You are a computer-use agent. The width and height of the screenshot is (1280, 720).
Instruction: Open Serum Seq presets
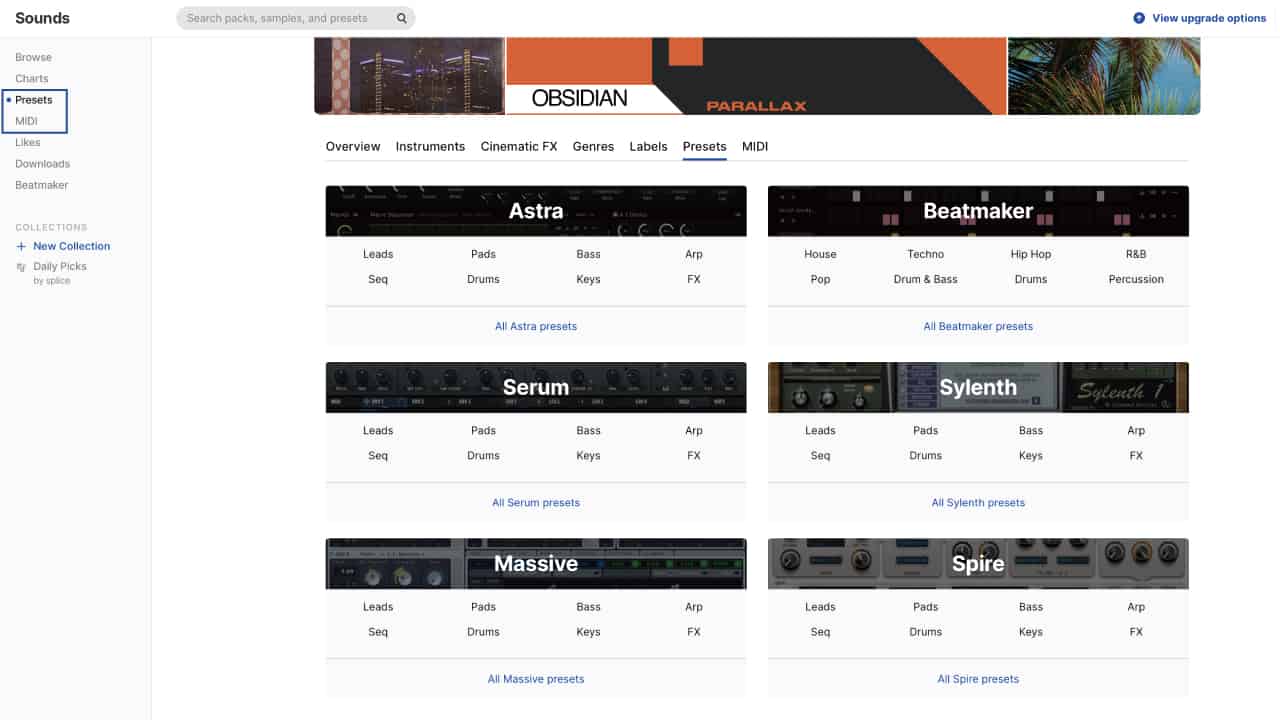378,455
